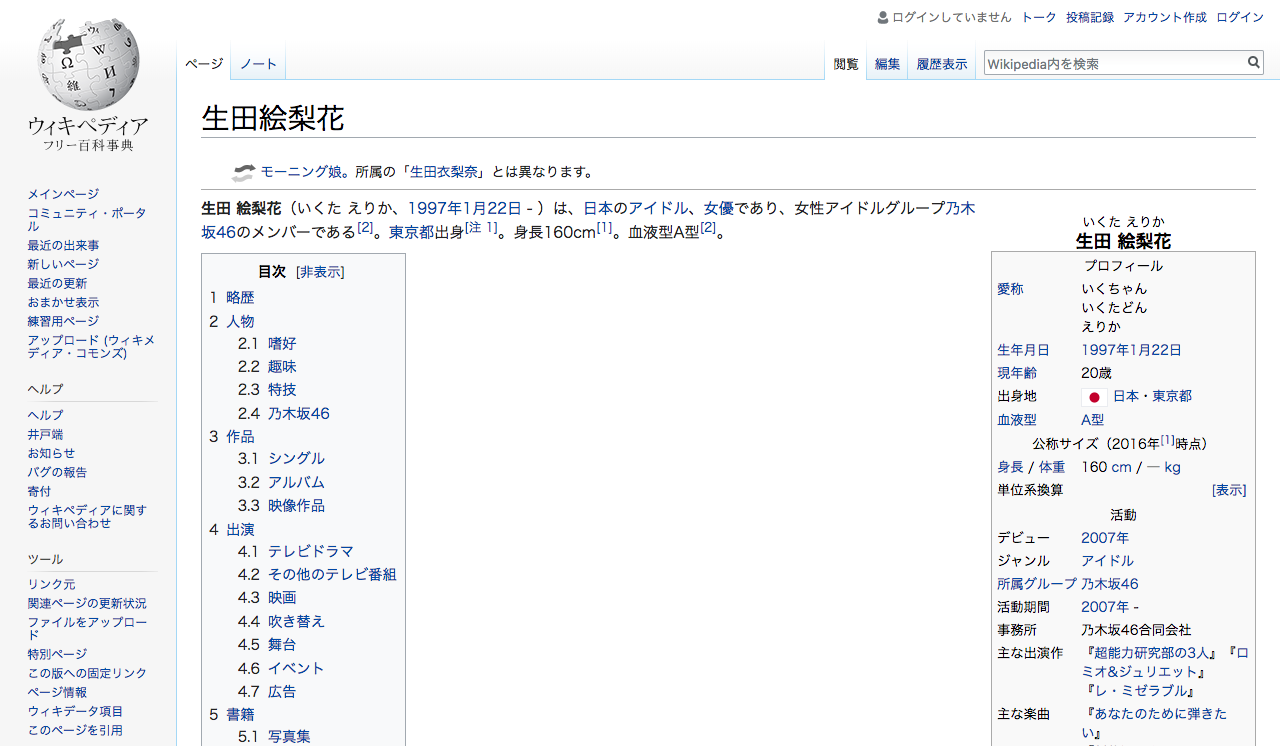Click the Japan flag icon in infobox
Viewport: 1280px width, 746px height.
pyautogui.click(x=1094, y=397)
